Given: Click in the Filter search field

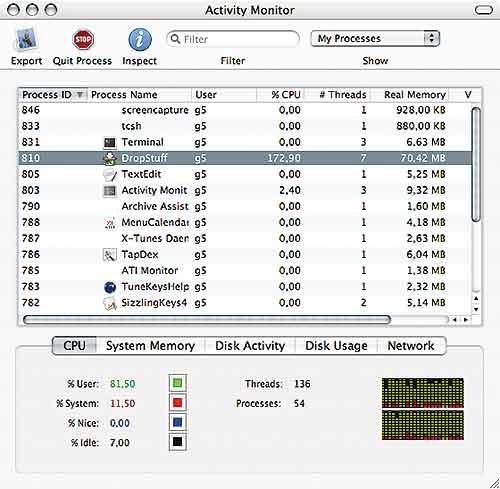Looking at the screenshot, I should pyautogui.click(x=233, y=39).
